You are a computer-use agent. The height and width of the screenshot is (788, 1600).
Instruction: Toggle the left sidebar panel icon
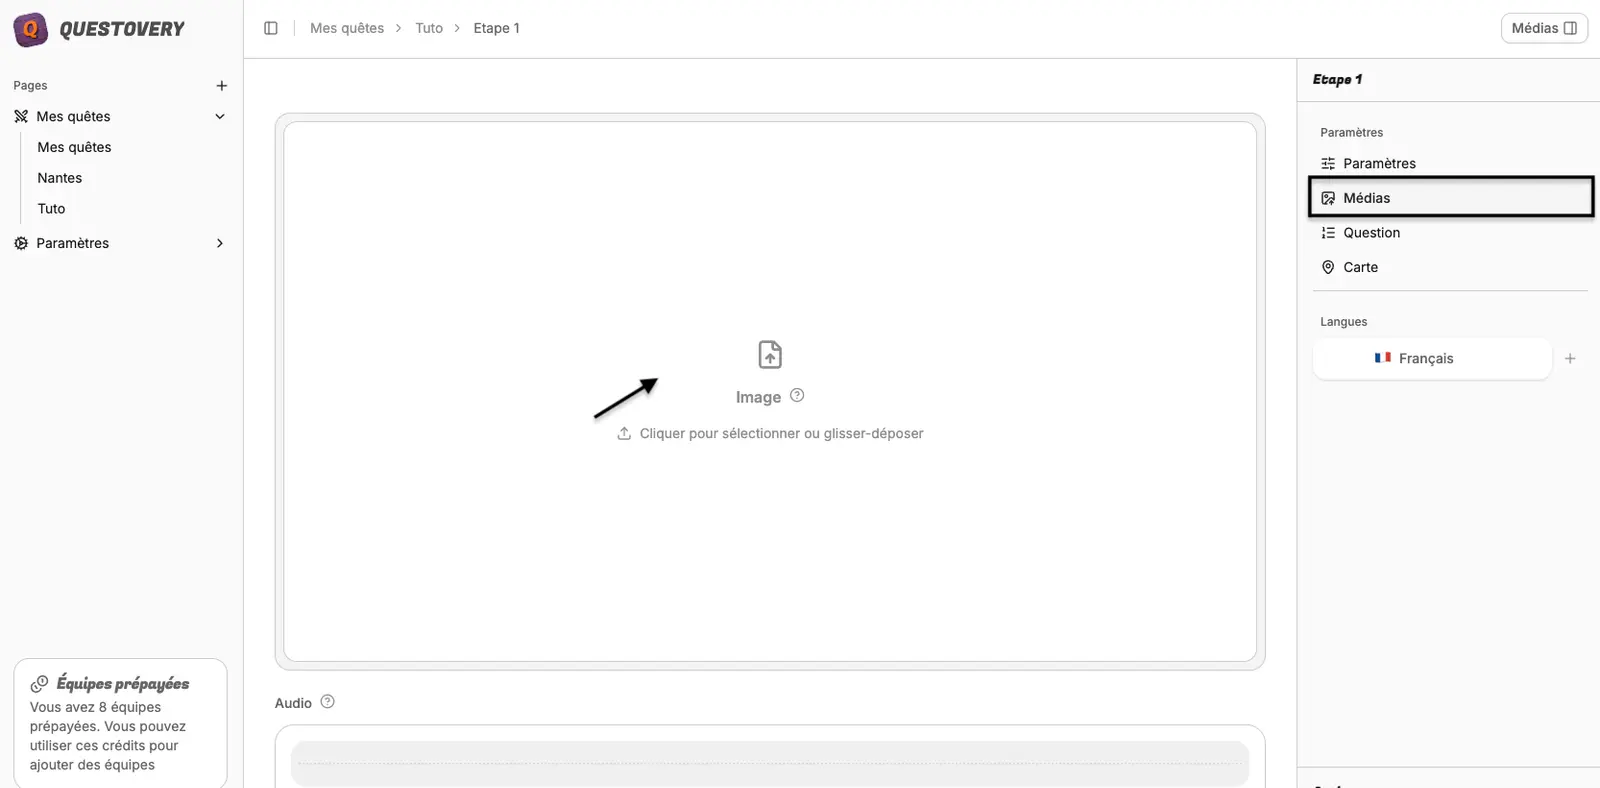point(271,28)
